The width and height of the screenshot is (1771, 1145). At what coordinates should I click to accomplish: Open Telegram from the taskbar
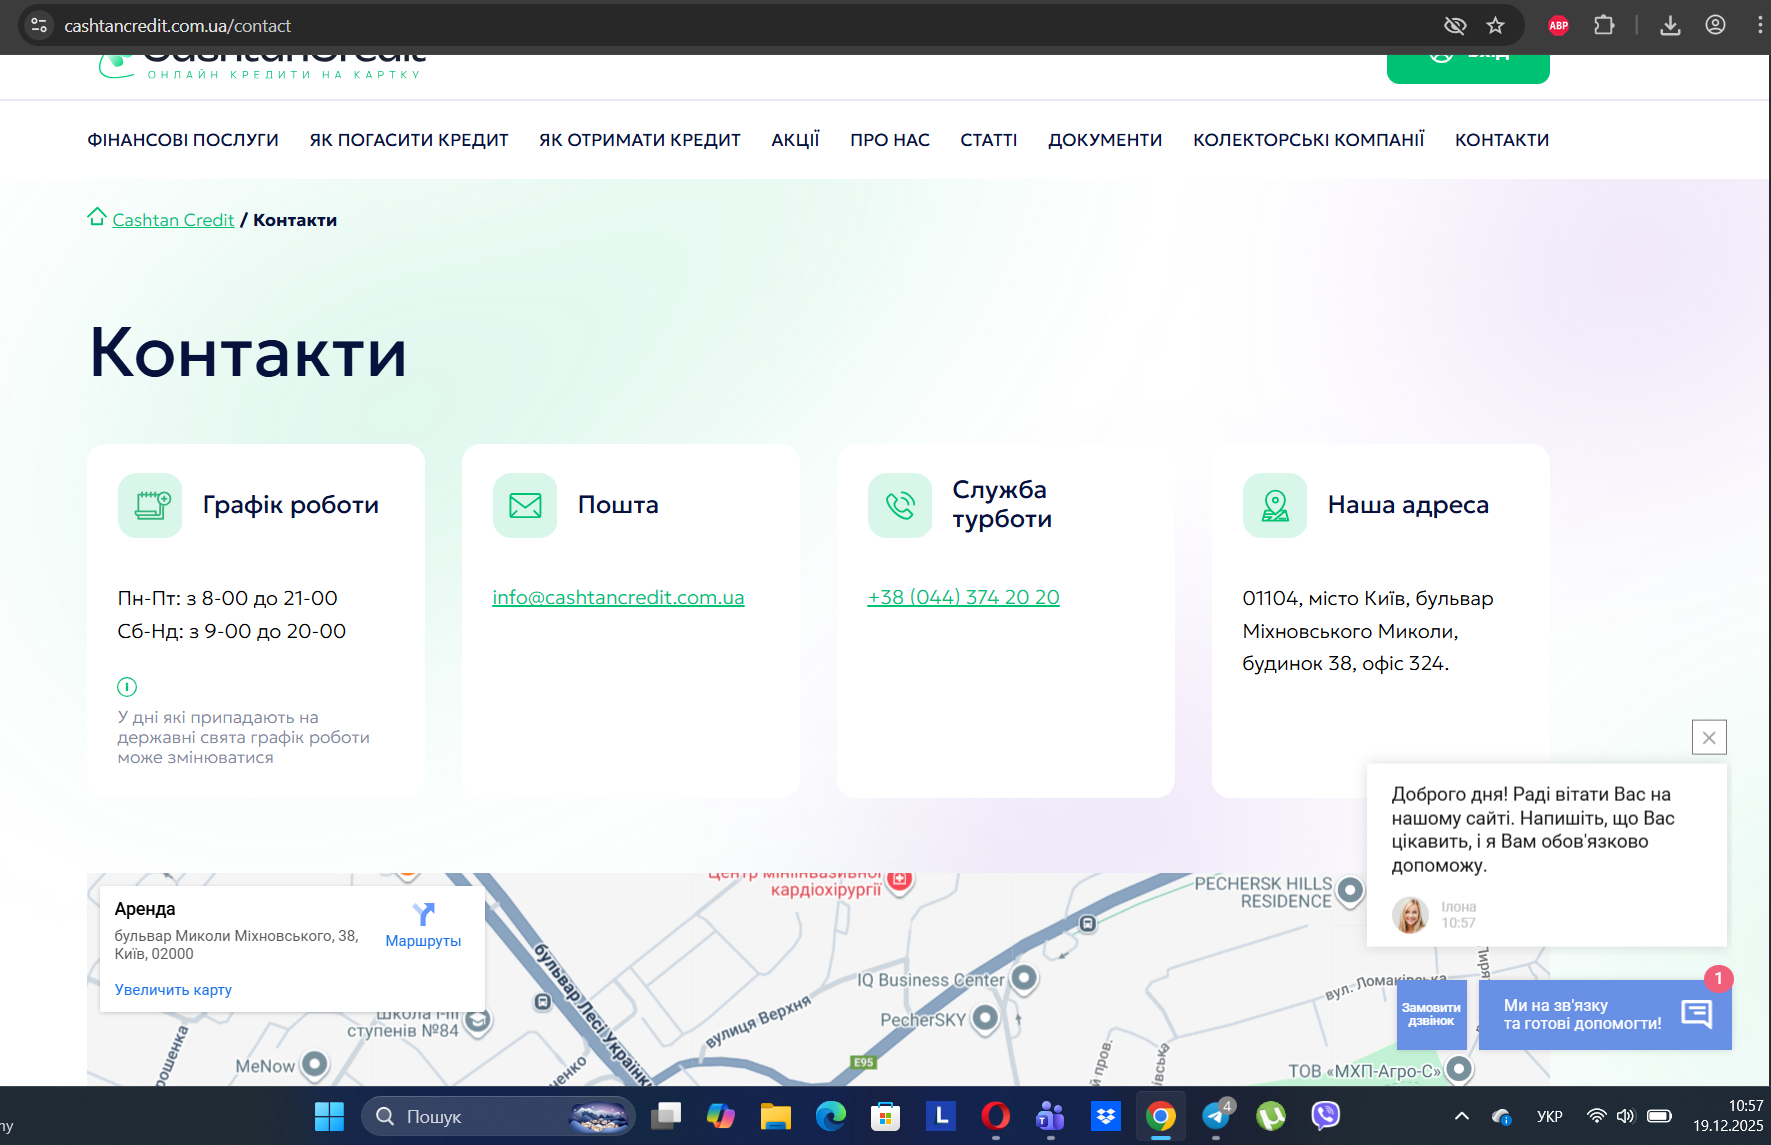pos(1217,1115)
